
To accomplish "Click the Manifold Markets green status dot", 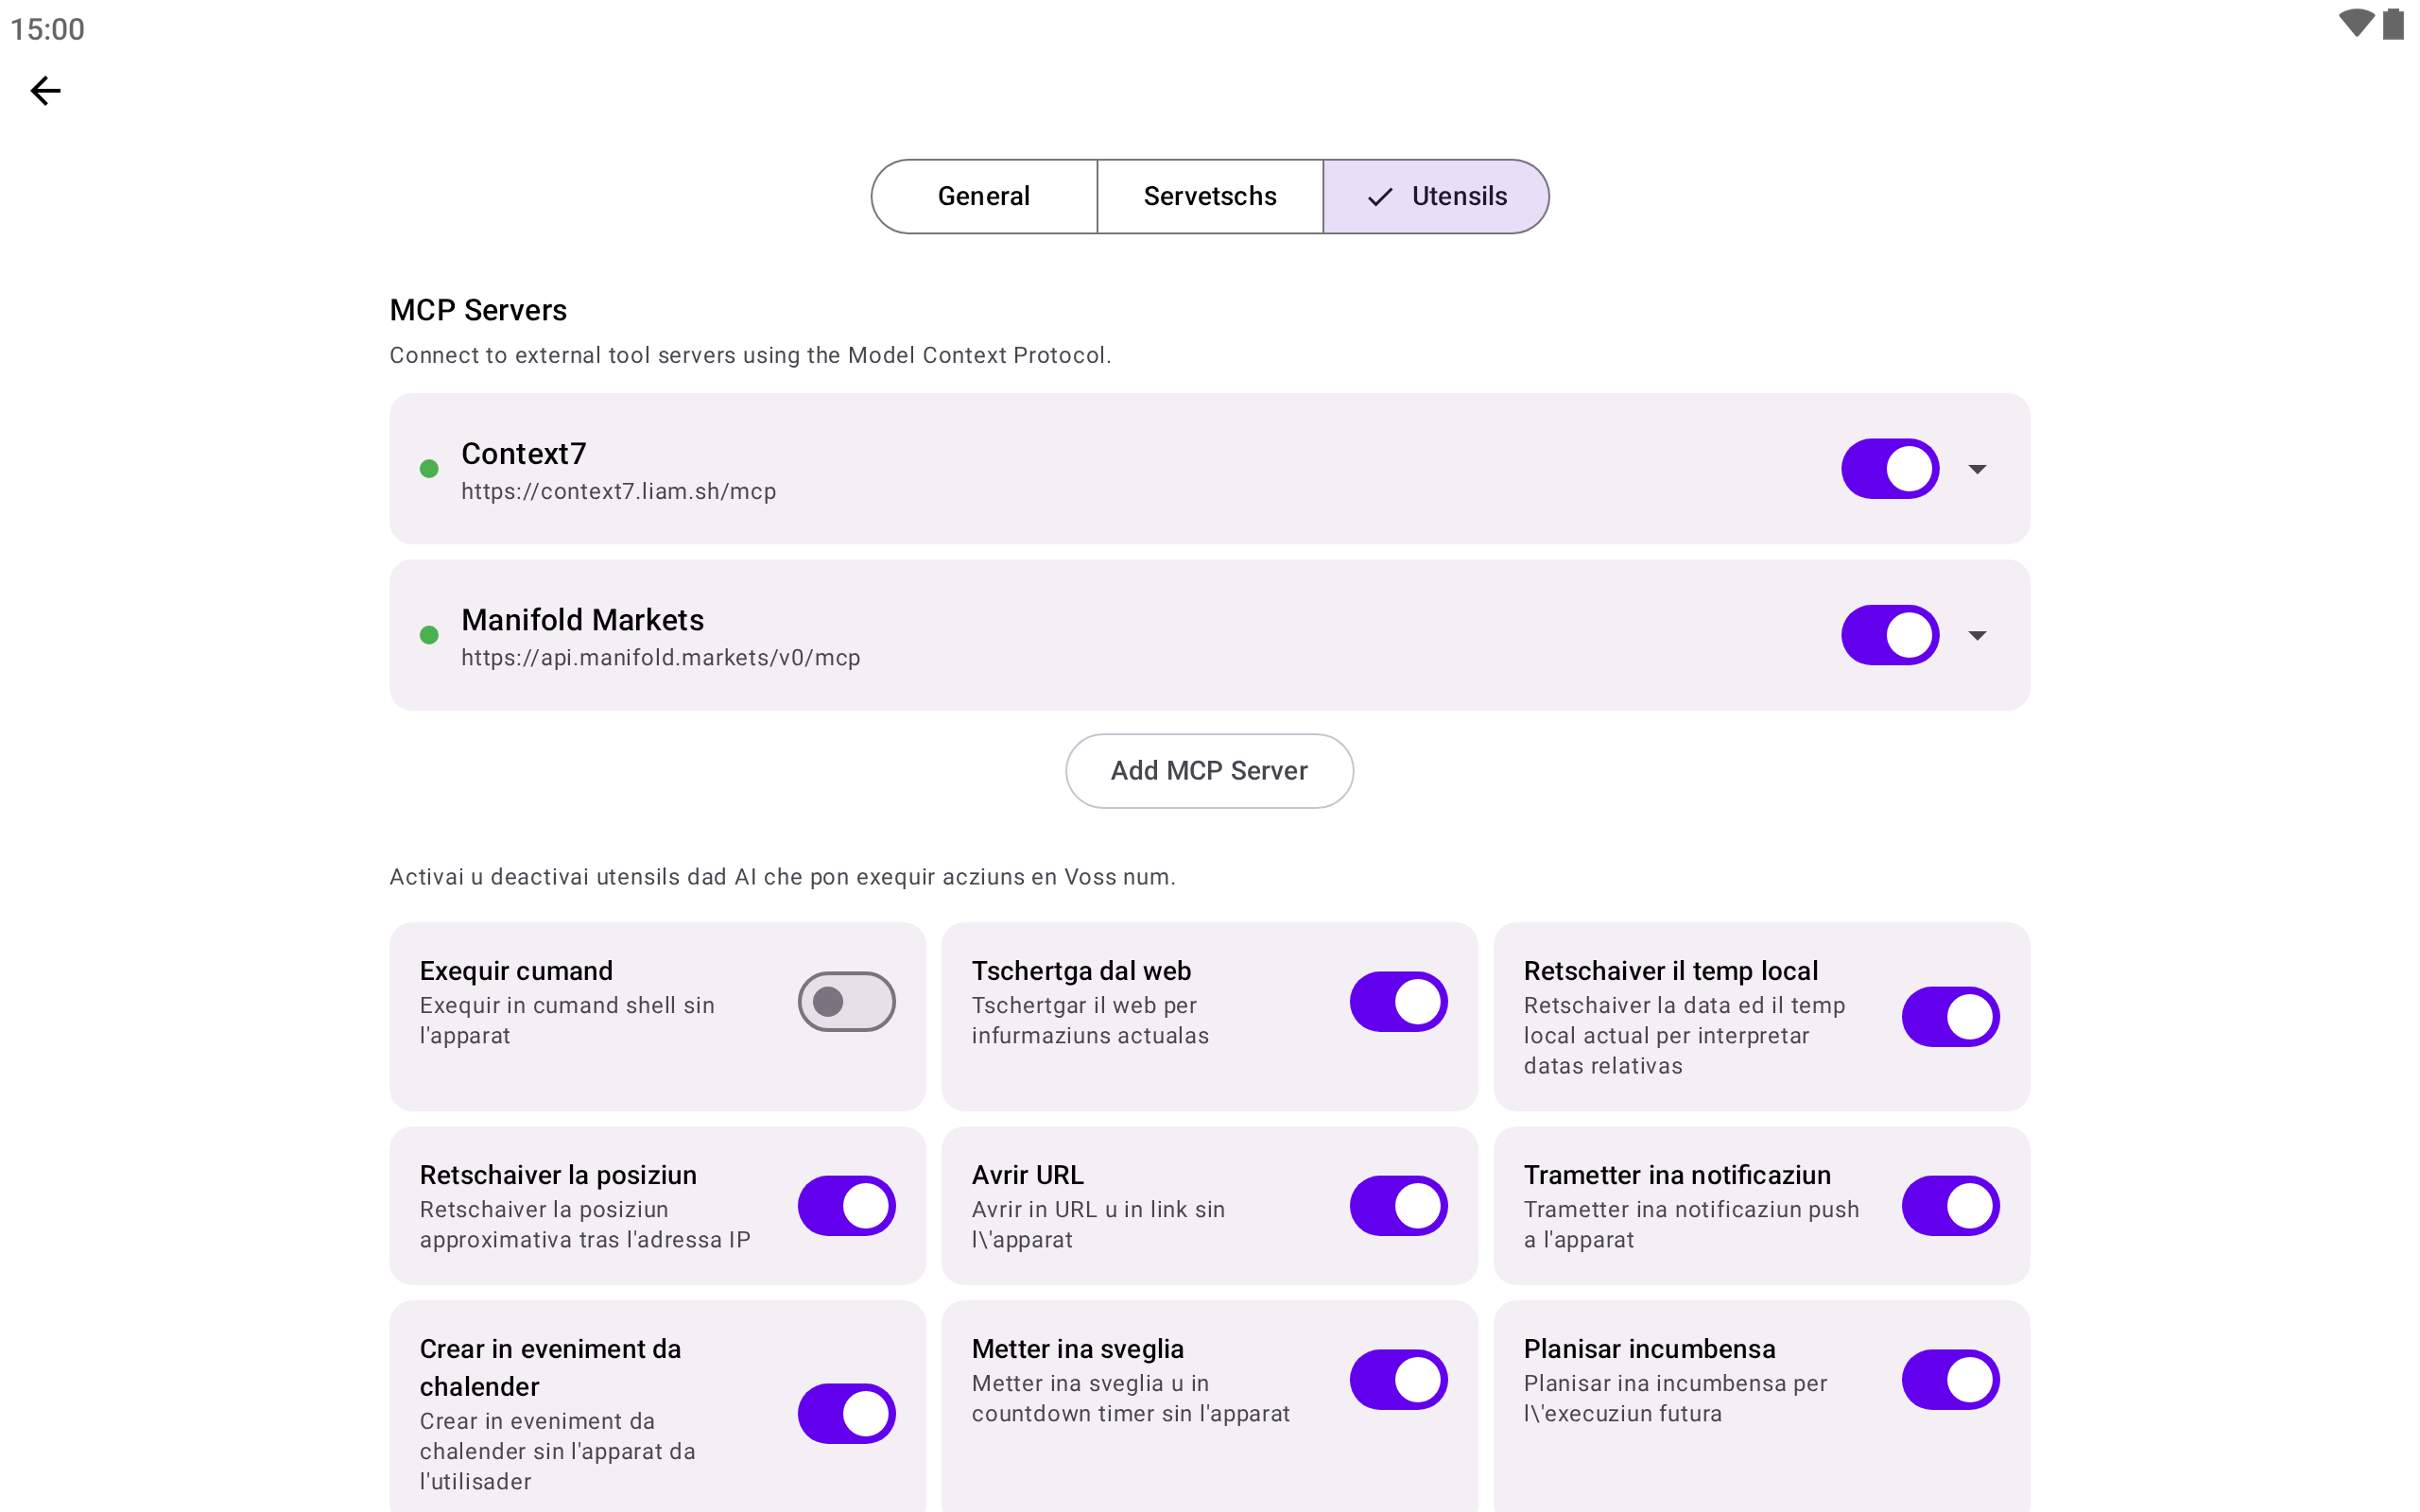I will [429, 635].
